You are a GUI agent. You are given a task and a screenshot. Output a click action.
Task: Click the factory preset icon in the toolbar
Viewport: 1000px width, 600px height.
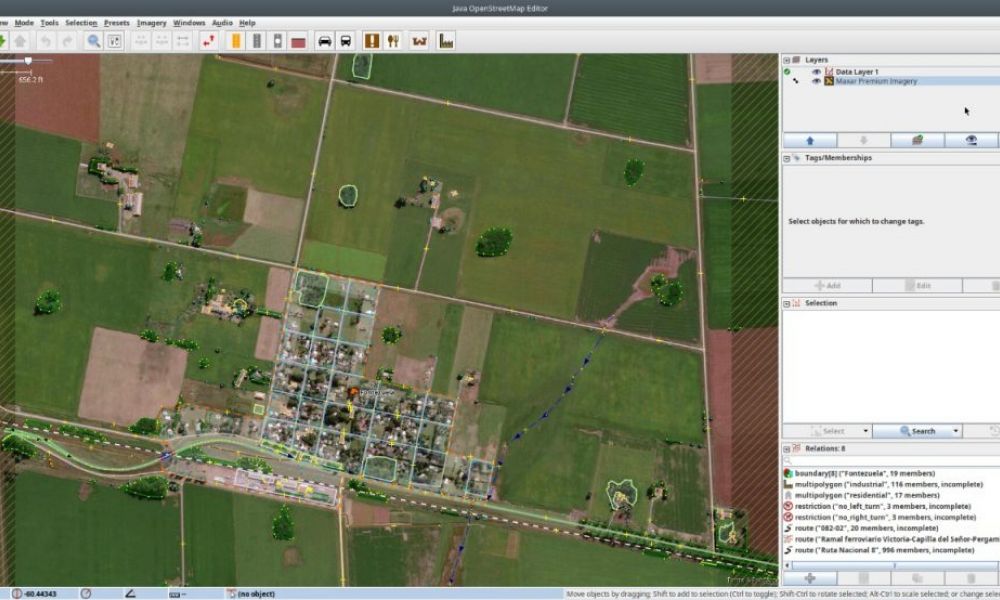click(x=445, y=41)
